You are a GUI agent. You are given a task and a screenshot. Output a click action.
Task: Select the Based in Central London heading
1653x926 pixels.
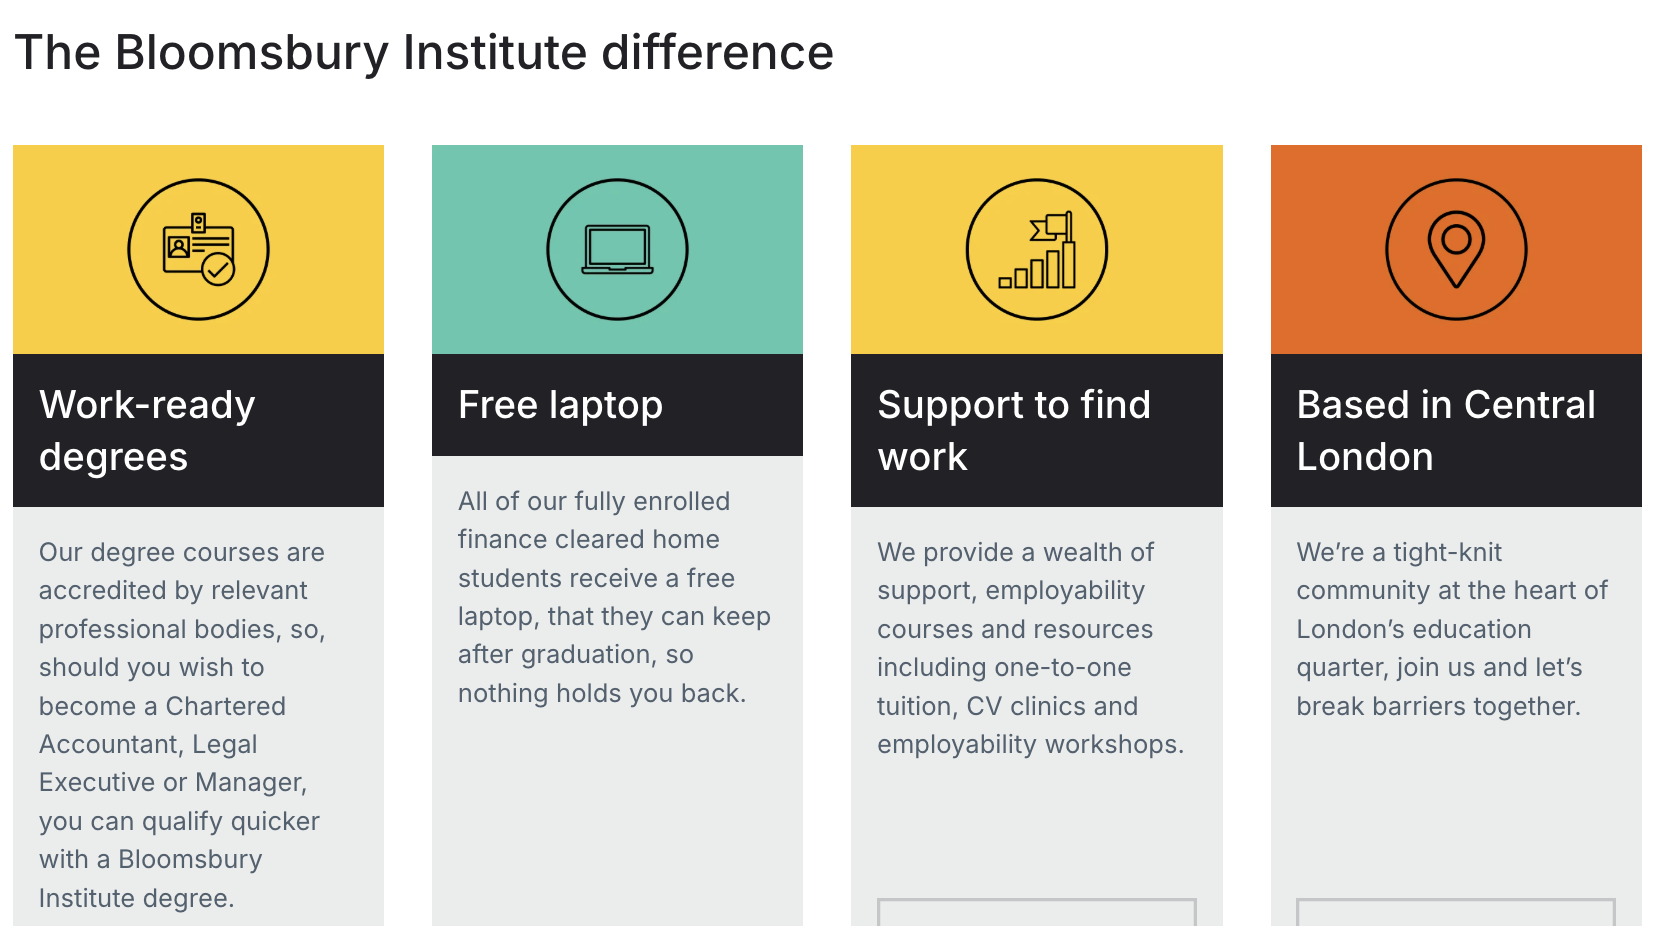pos(1445,431)
